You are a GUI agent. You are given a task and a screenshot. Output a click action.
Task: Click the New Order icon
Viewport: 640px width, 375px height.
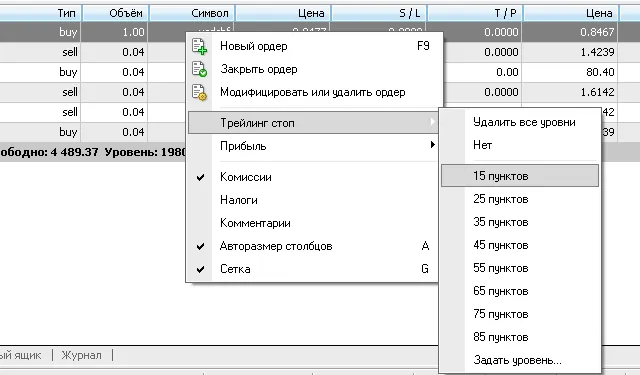coord(199,46)
